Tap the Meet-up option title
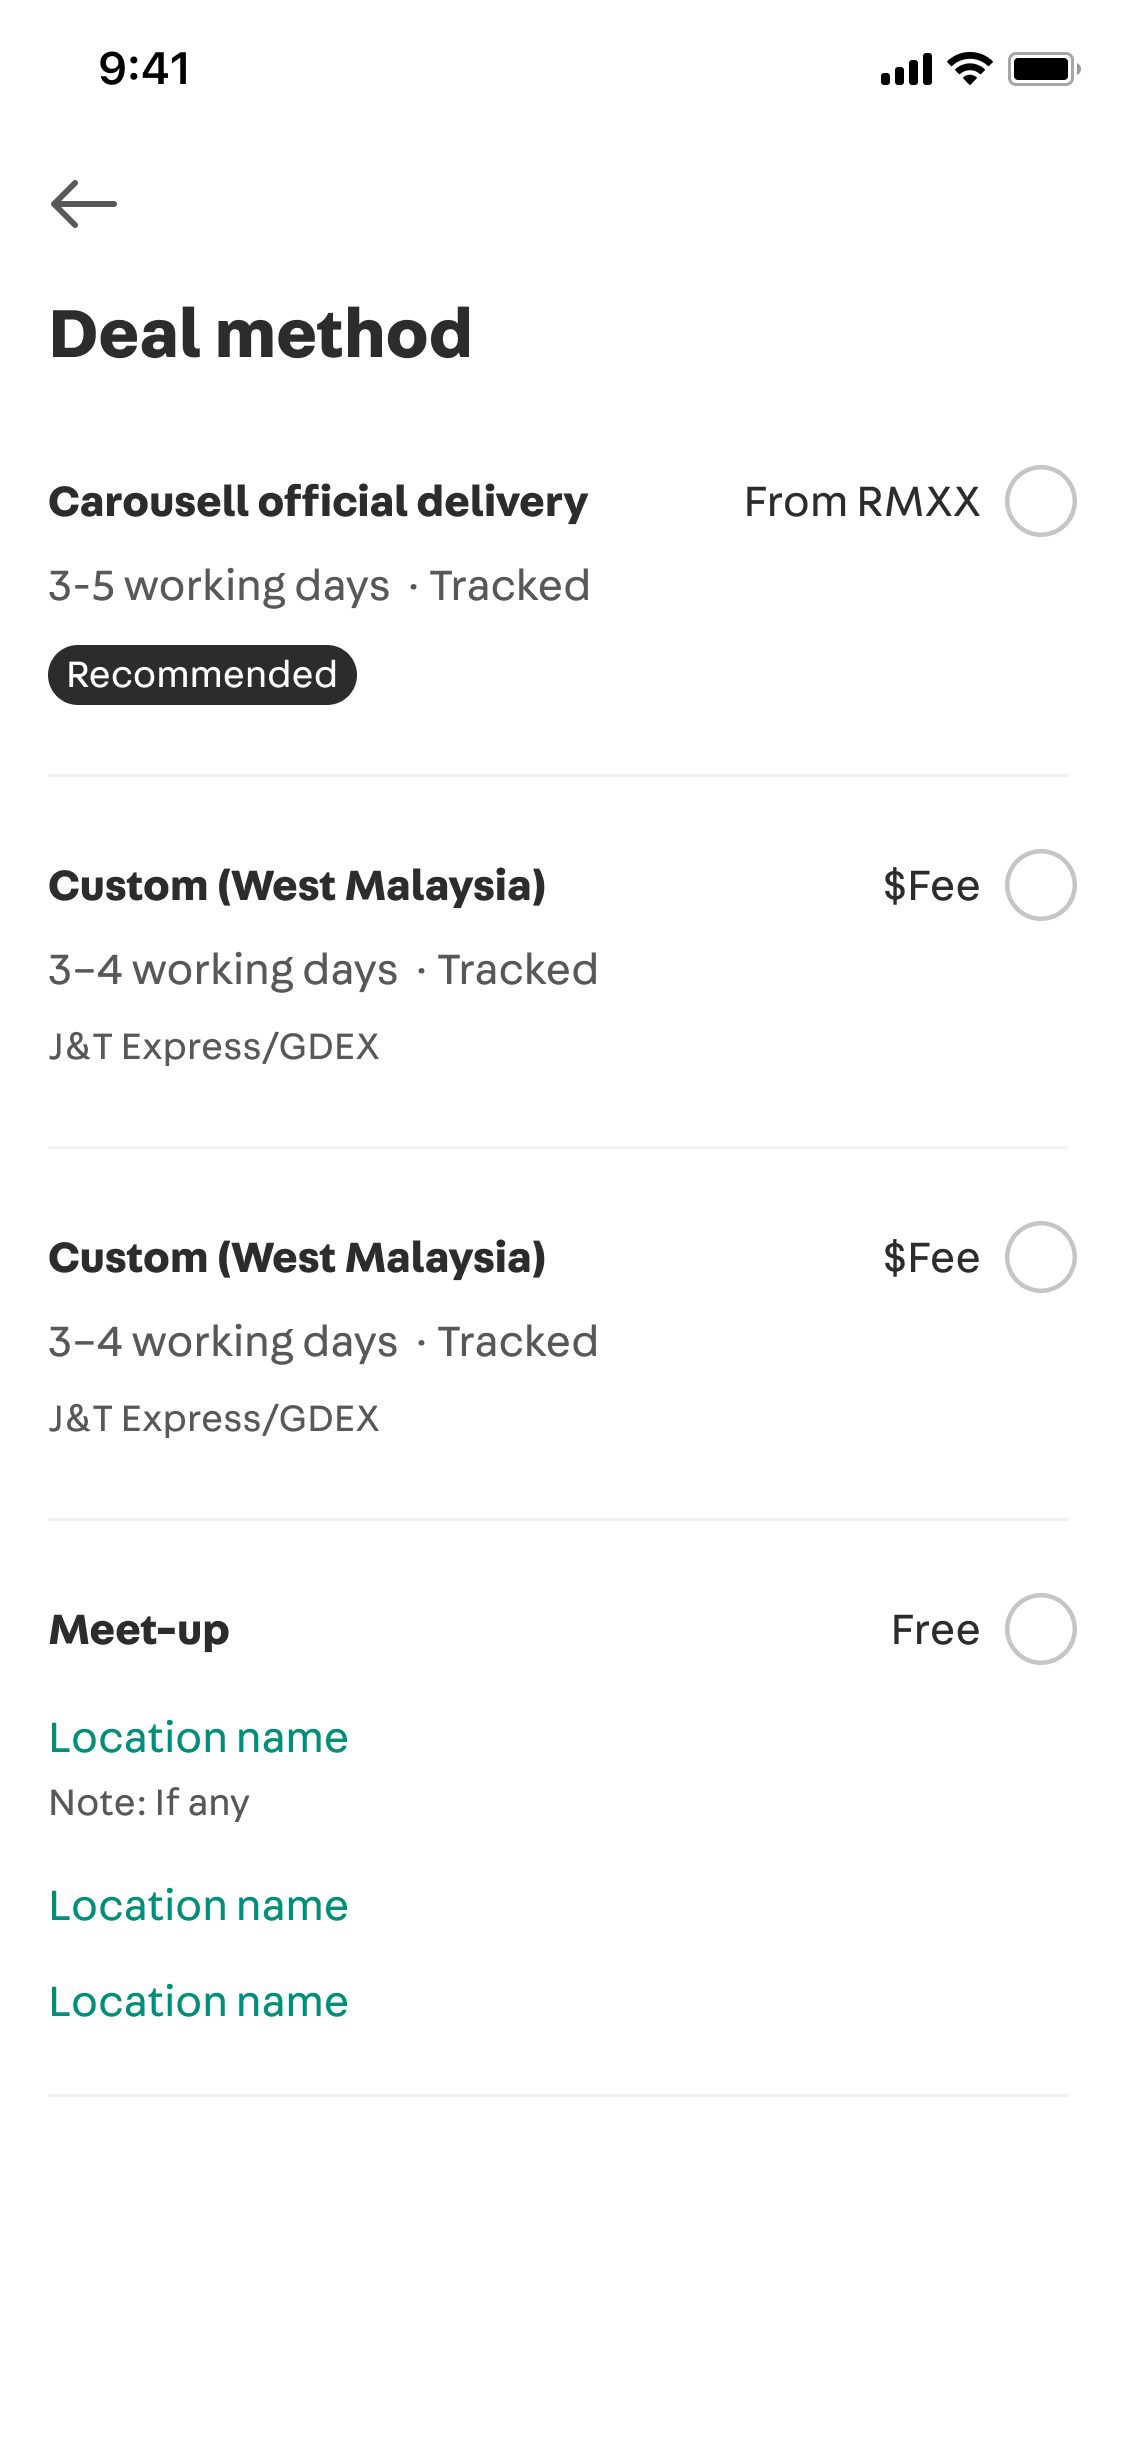1125x2451 pixels. [139, 1630]
